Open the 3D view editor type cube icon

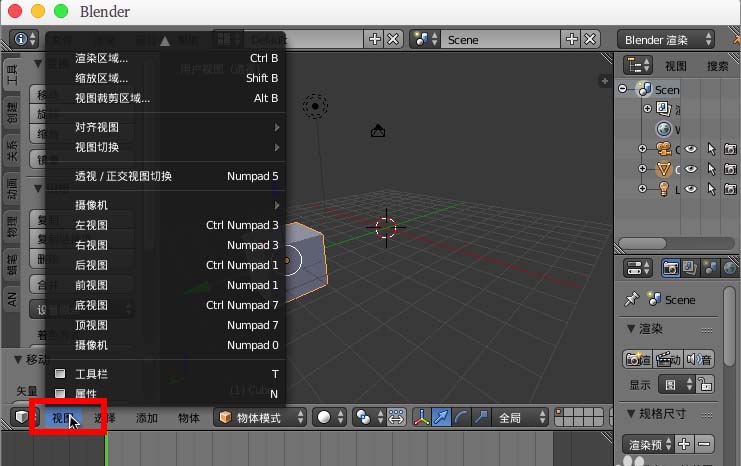(x=23, y=417)
